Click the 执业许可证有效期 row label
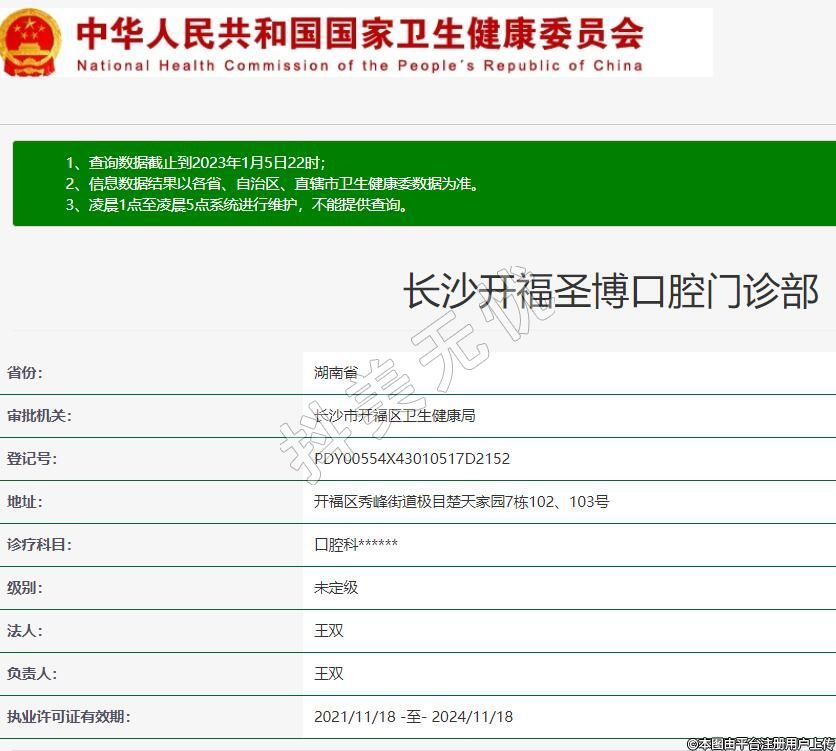The height and width of the screenshot is (751, 836). [69, 717]
